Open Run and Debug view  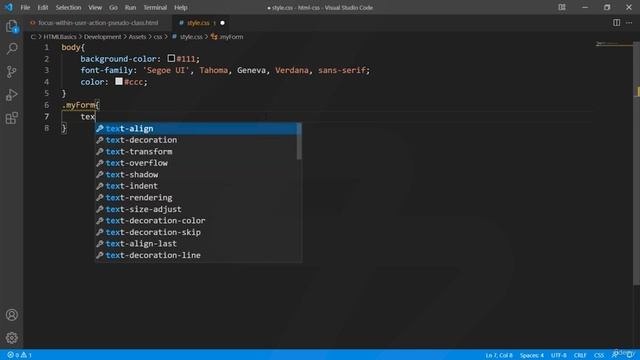[11, 95]
